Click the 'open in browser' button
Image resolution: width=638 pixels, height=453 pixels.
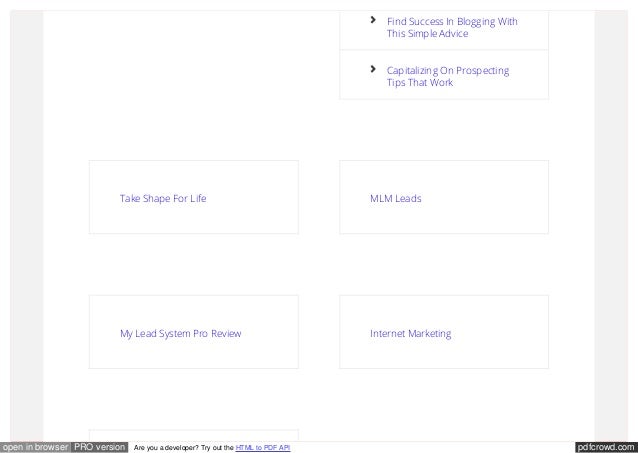point(35,447)
